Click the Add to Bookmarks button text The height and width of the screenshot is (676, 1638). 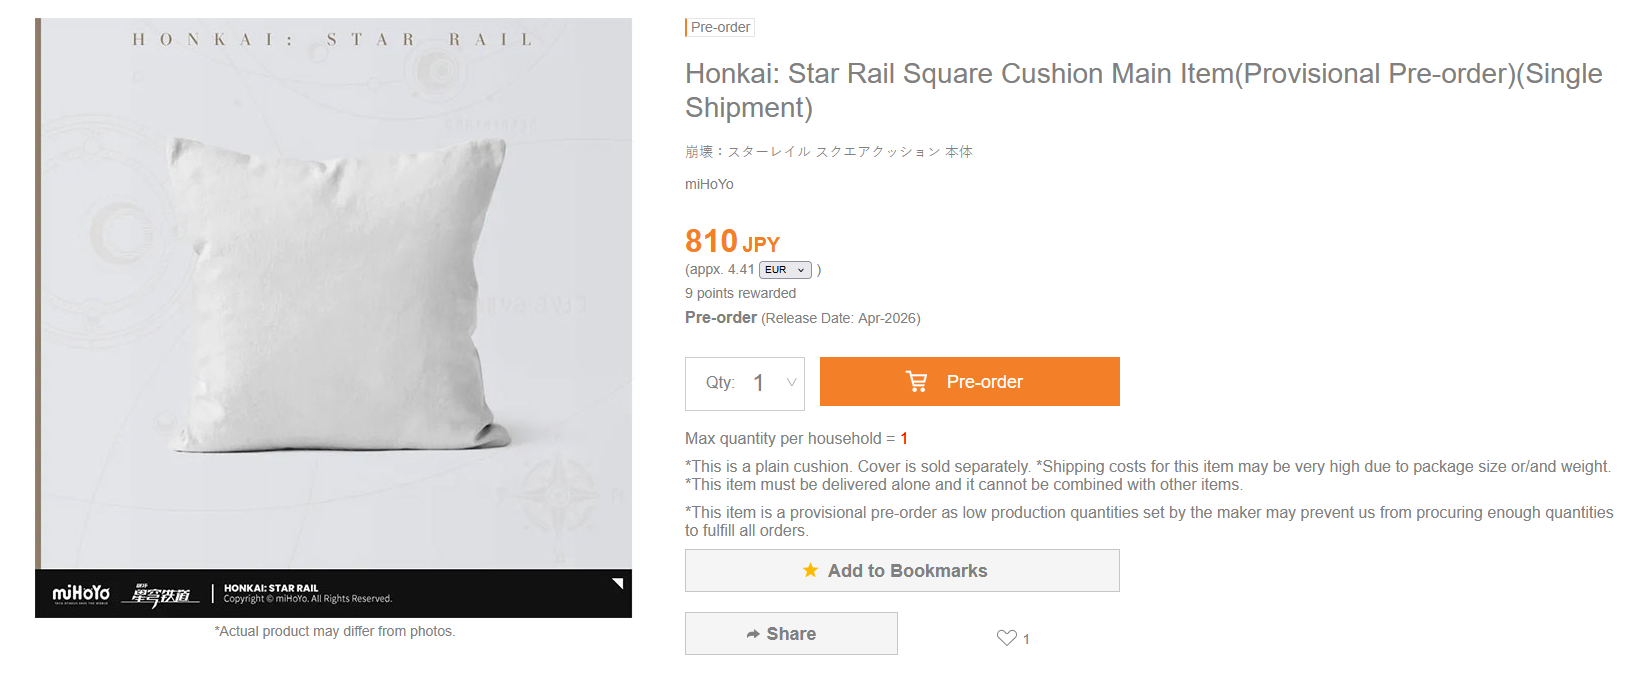(x=907, y=571)
